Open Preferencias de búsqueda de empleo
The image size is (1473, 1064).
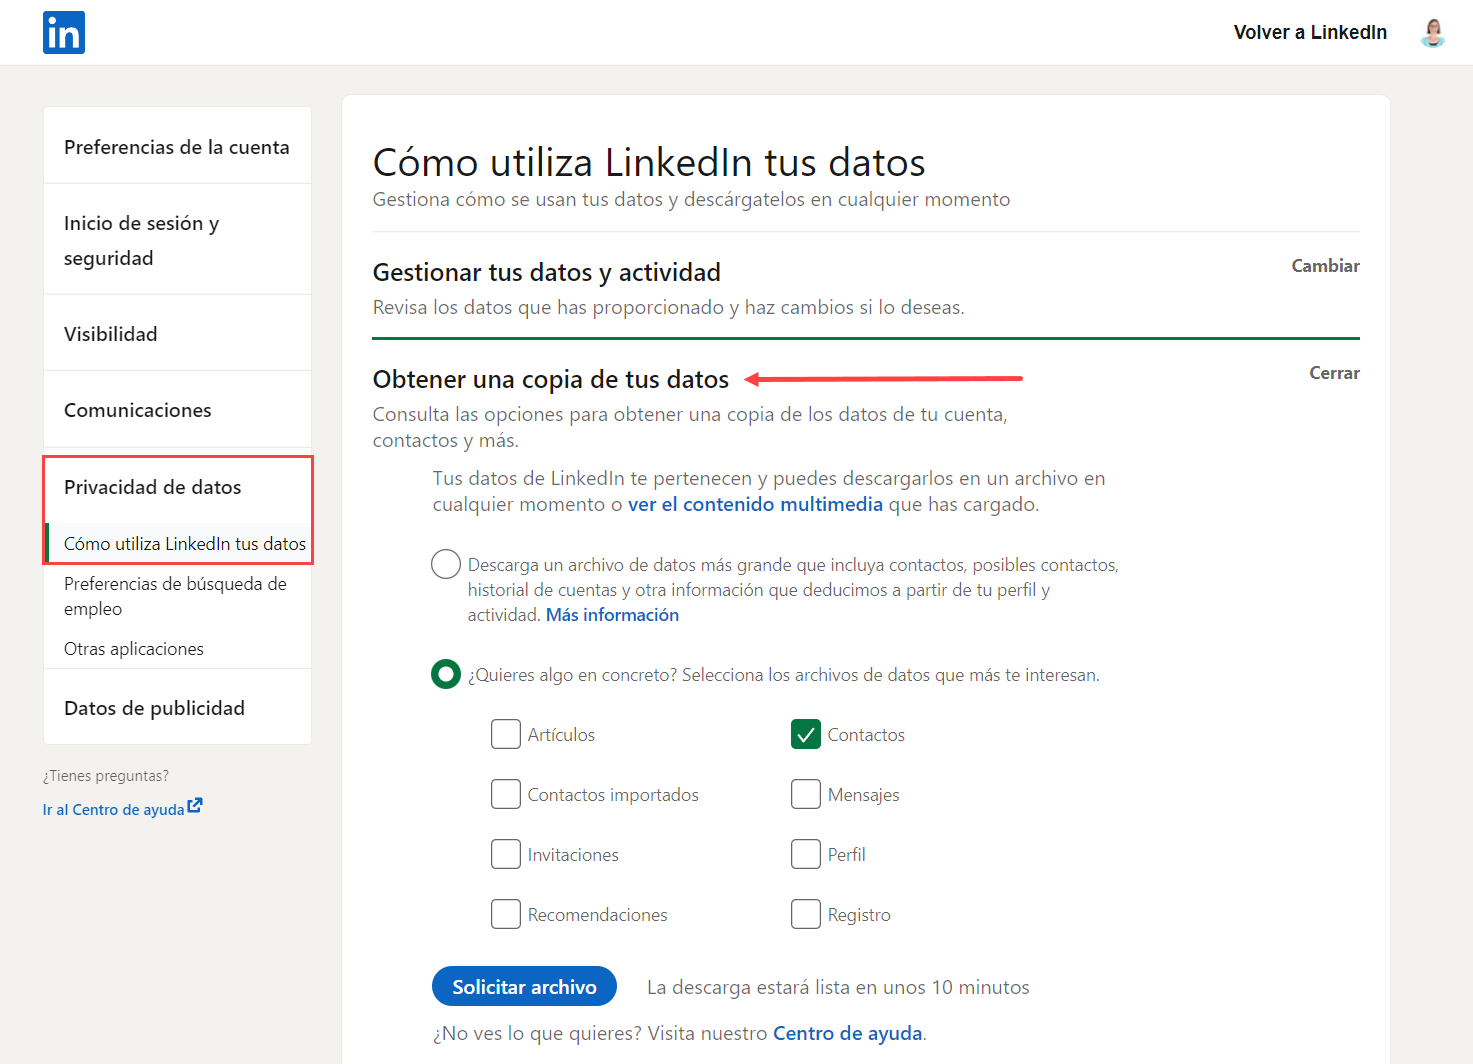click(x=175, y=596)
